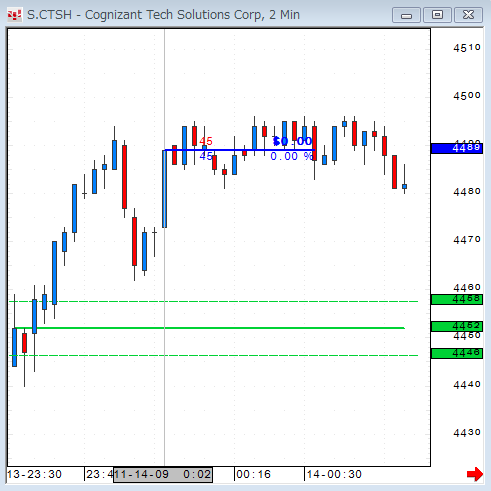Click the last blue candlestick at right
Screen dimensions: 491x491
pos(404,186)
